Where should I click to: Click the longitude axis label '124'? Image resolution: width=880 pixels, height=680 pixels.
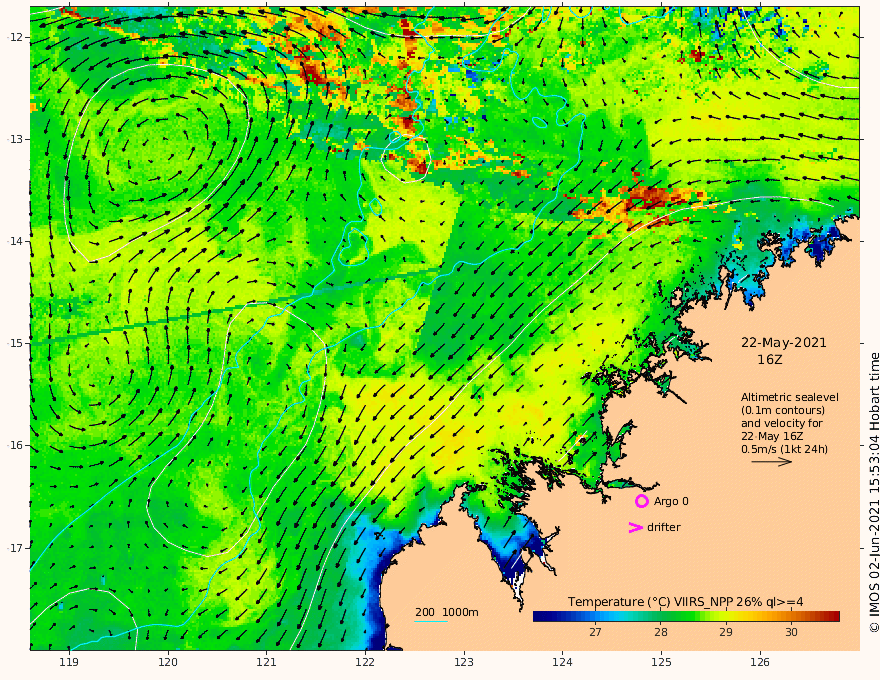[563, 663]
